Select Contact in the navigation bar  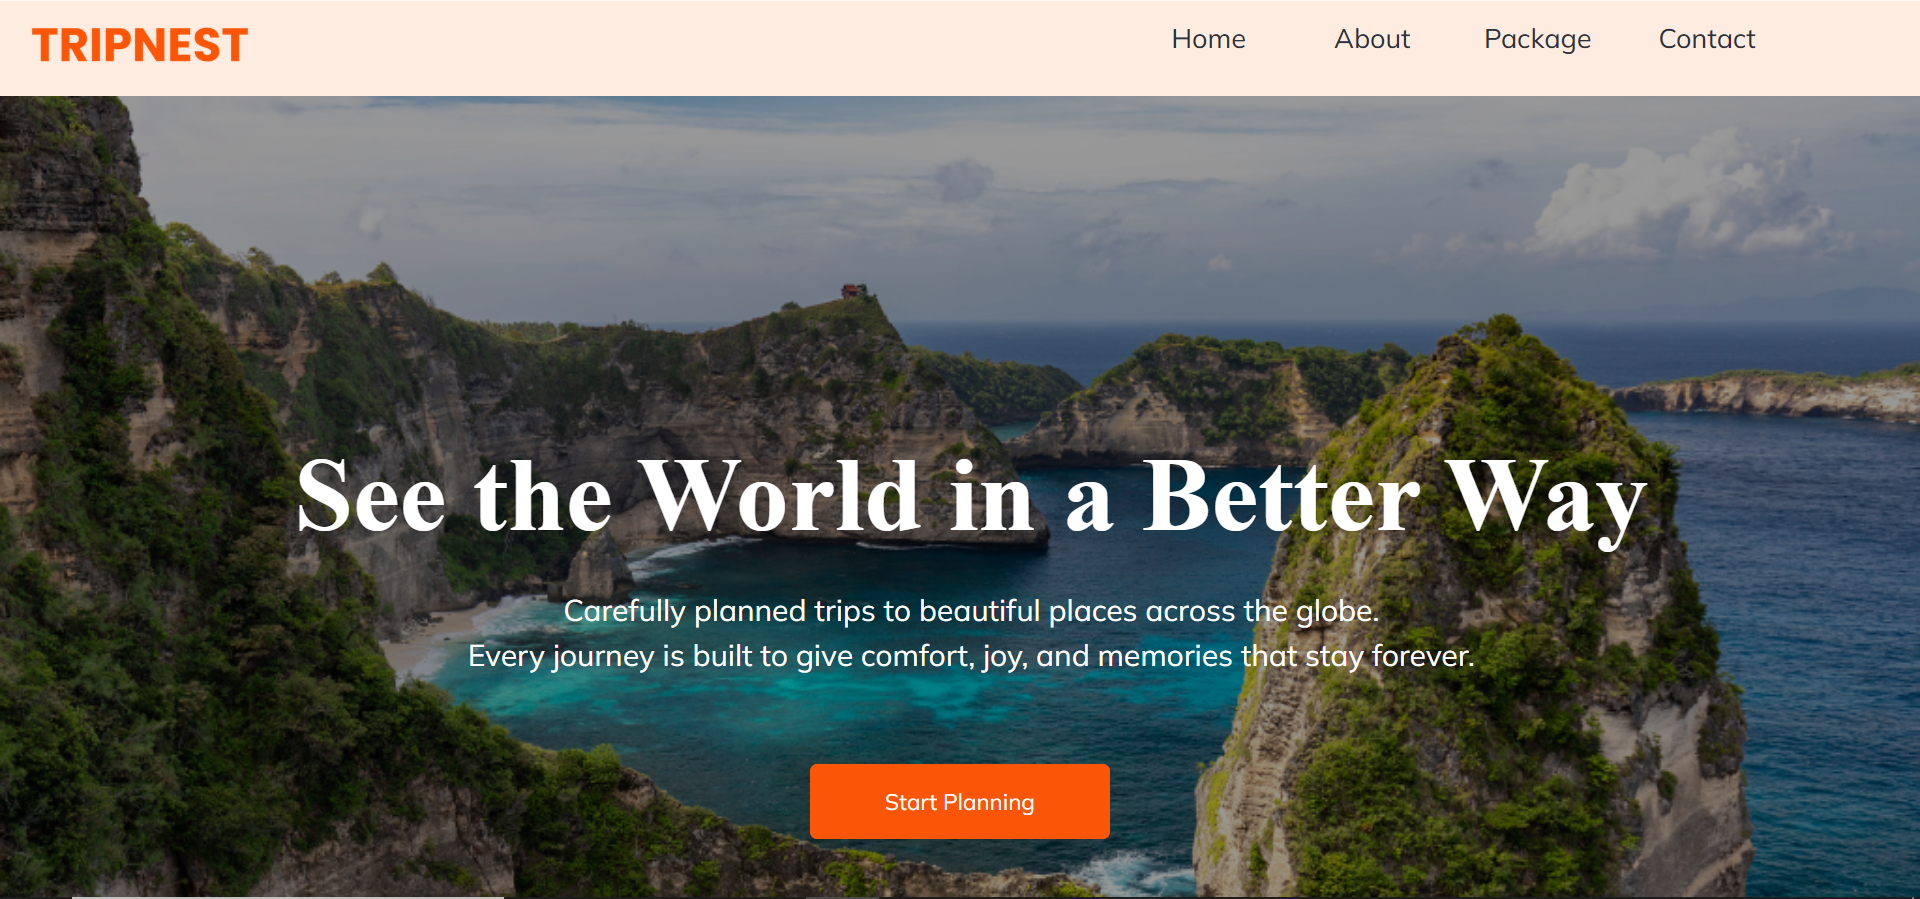[1707, 39]
